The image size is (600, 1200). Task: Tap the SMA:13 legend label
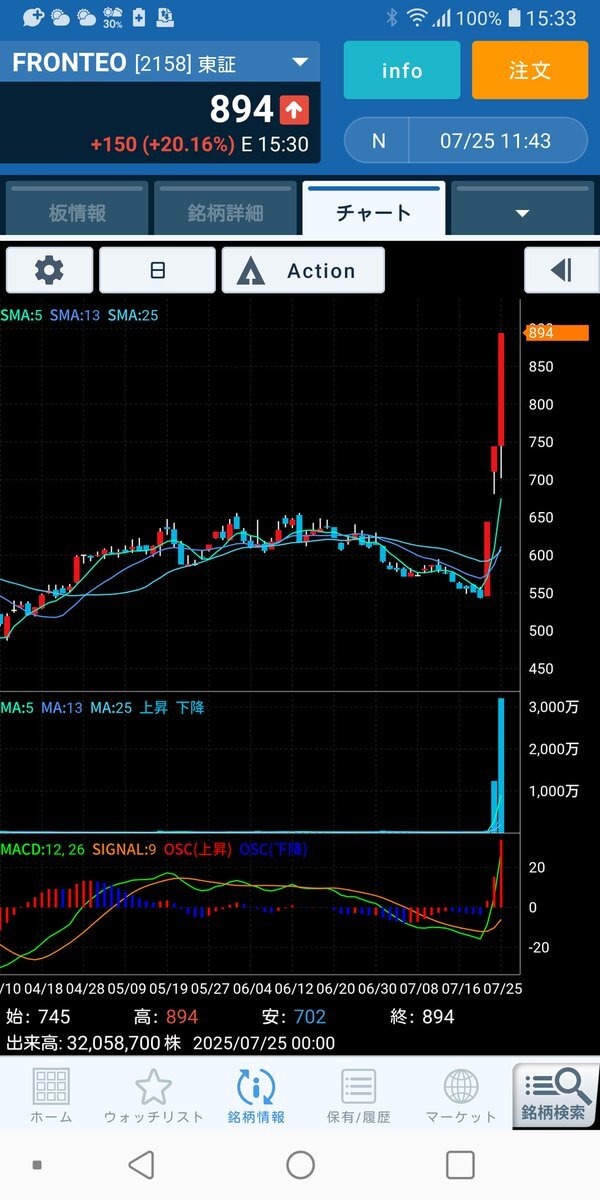[x=75, y=315]
